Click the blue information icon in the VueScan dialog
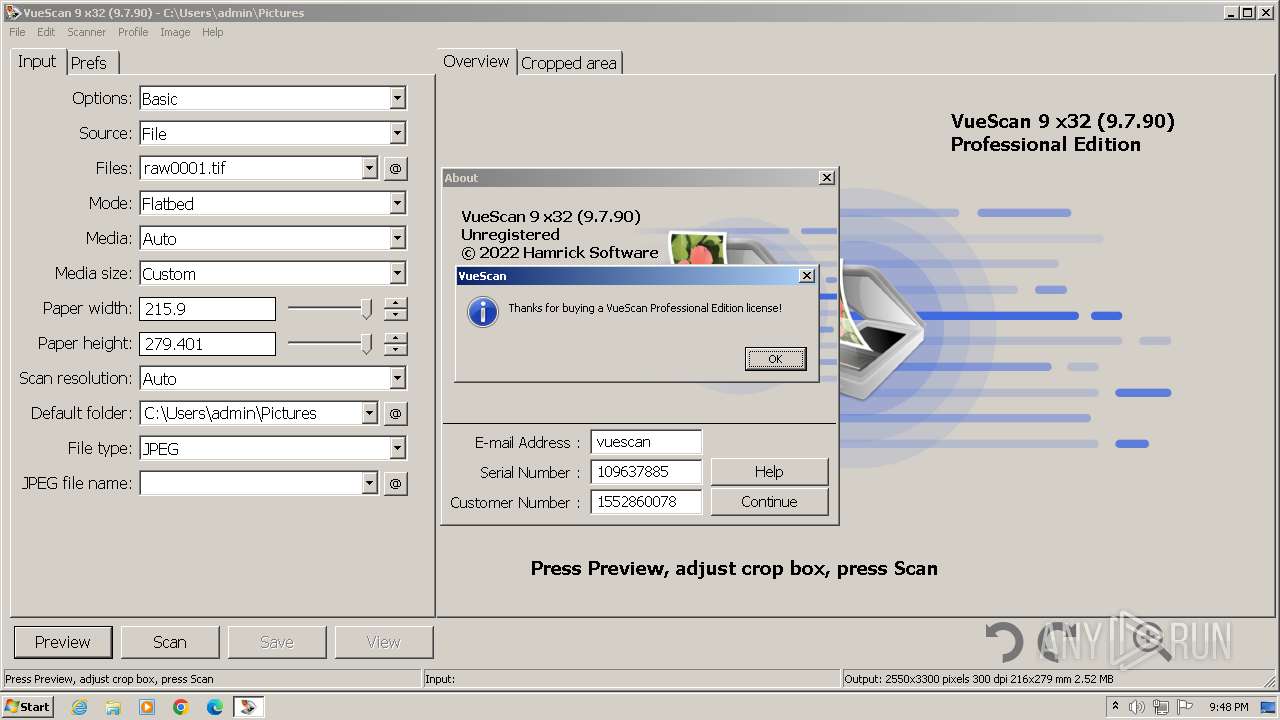Image resolution: width=1280 pixels, height=720 pixels. click(x=483, y=312)
